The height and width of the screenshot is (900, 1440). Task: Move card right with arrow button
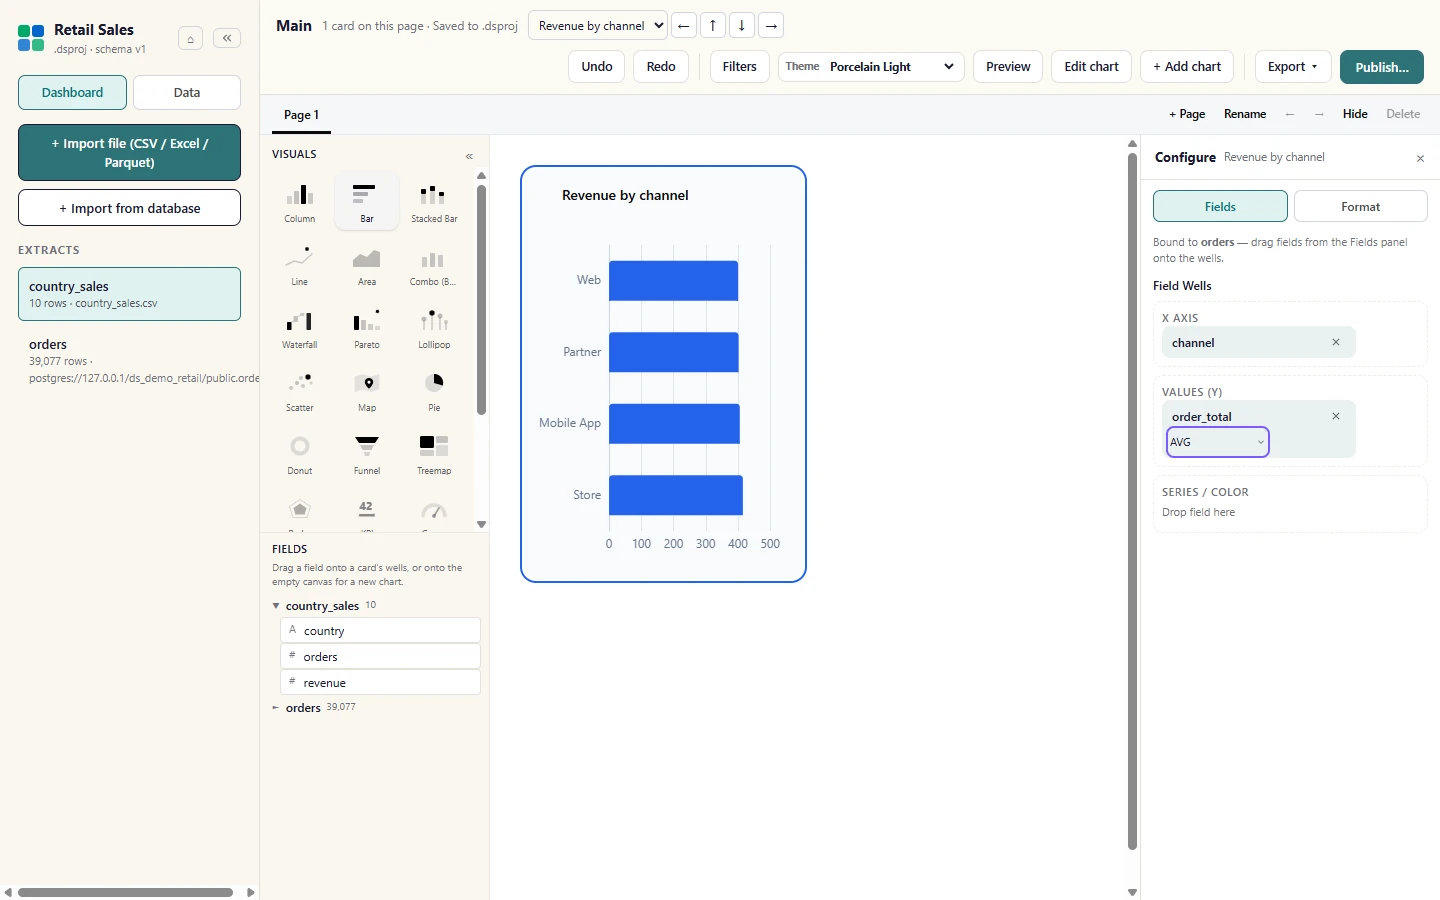pyautogui.click(x=771, y=25)
